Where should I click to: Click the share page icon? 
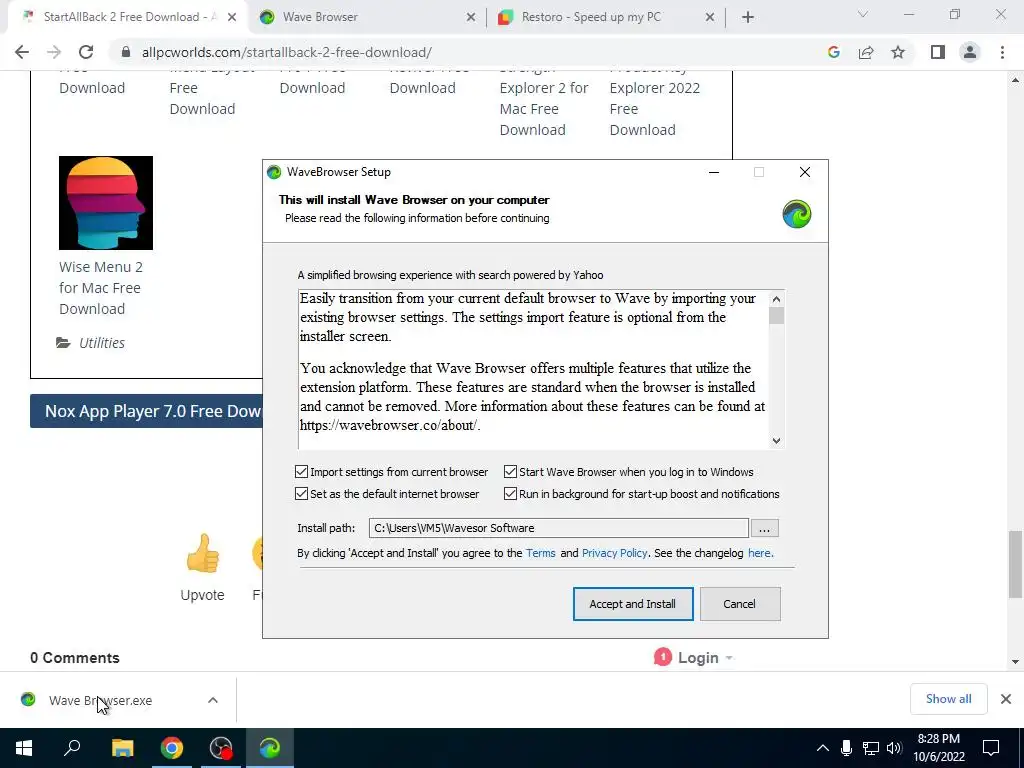(866, 52)
